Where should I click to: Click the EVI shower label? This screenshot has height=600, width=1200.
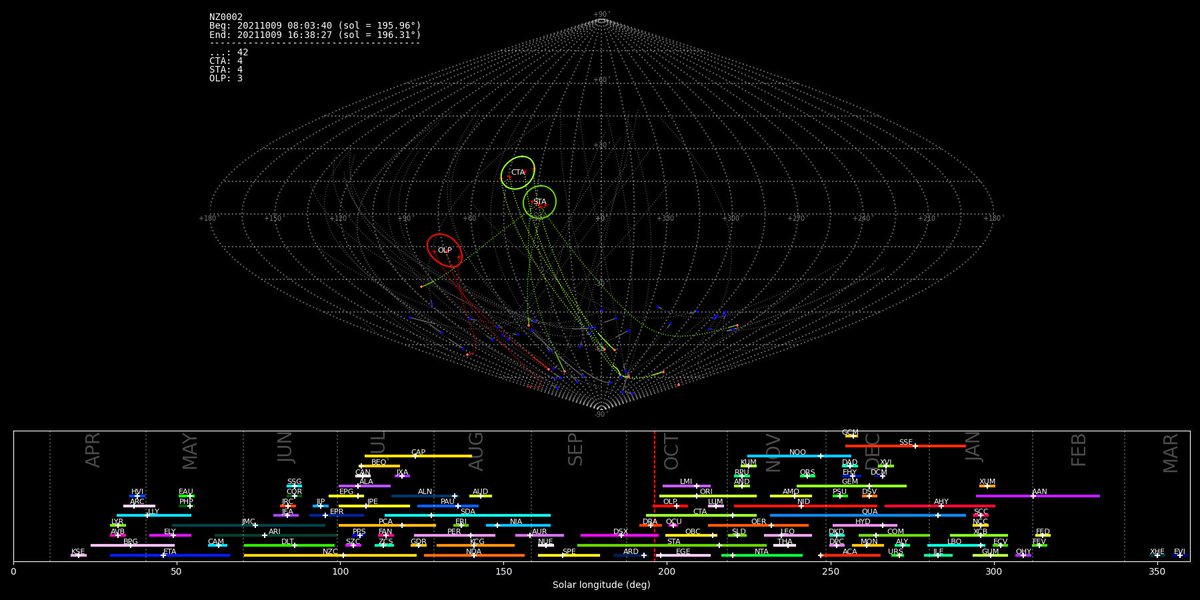(1179, 551)
